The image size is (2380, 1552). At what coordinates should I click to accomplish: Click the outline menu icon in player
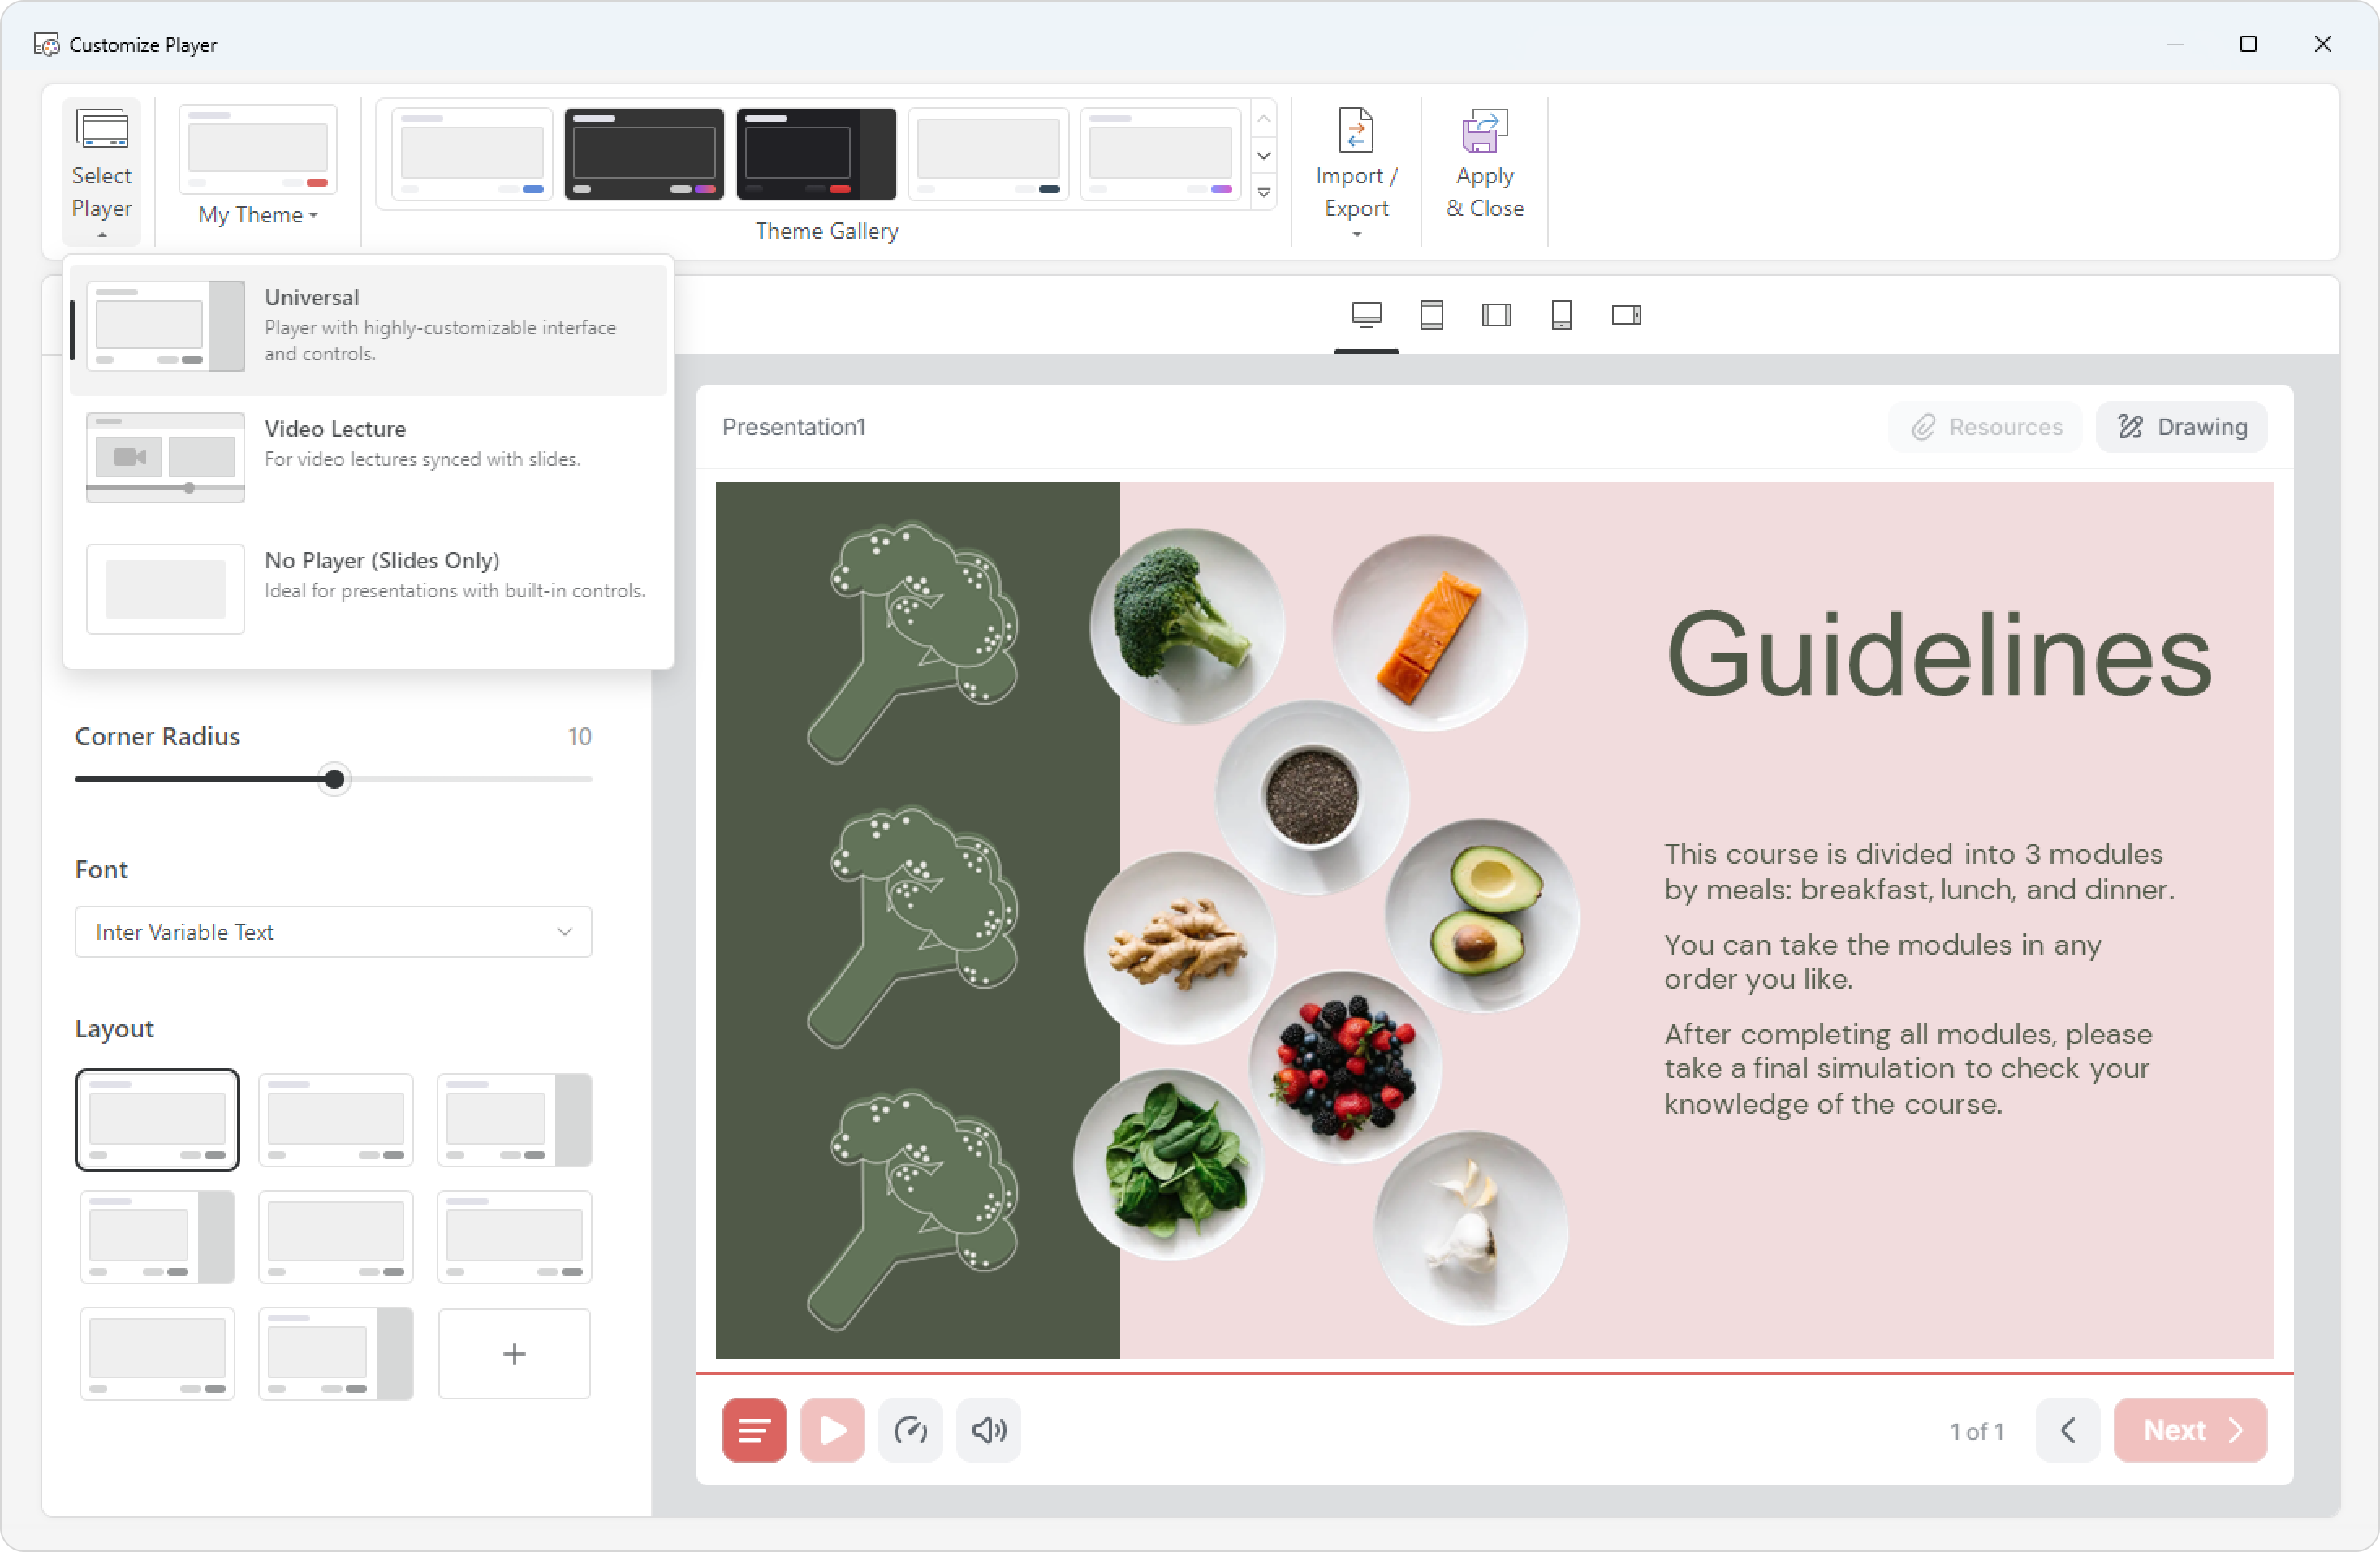(x=754, y=1430)
